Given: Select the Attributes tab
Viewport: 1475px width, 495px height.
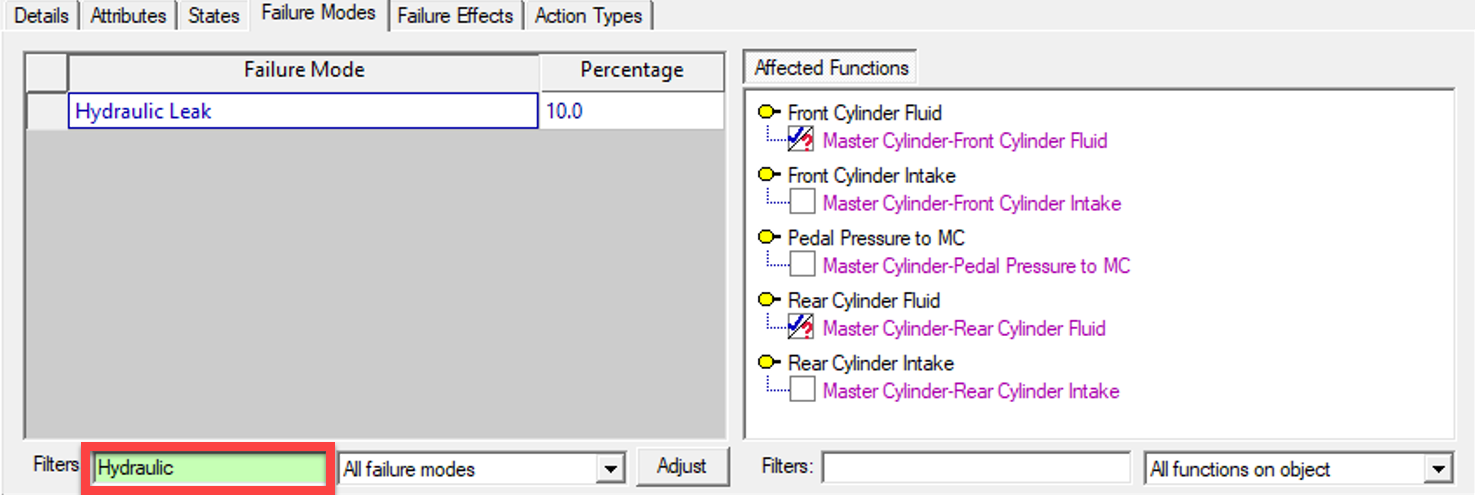Looking at the screenshot, I should (x=128, y=16).
